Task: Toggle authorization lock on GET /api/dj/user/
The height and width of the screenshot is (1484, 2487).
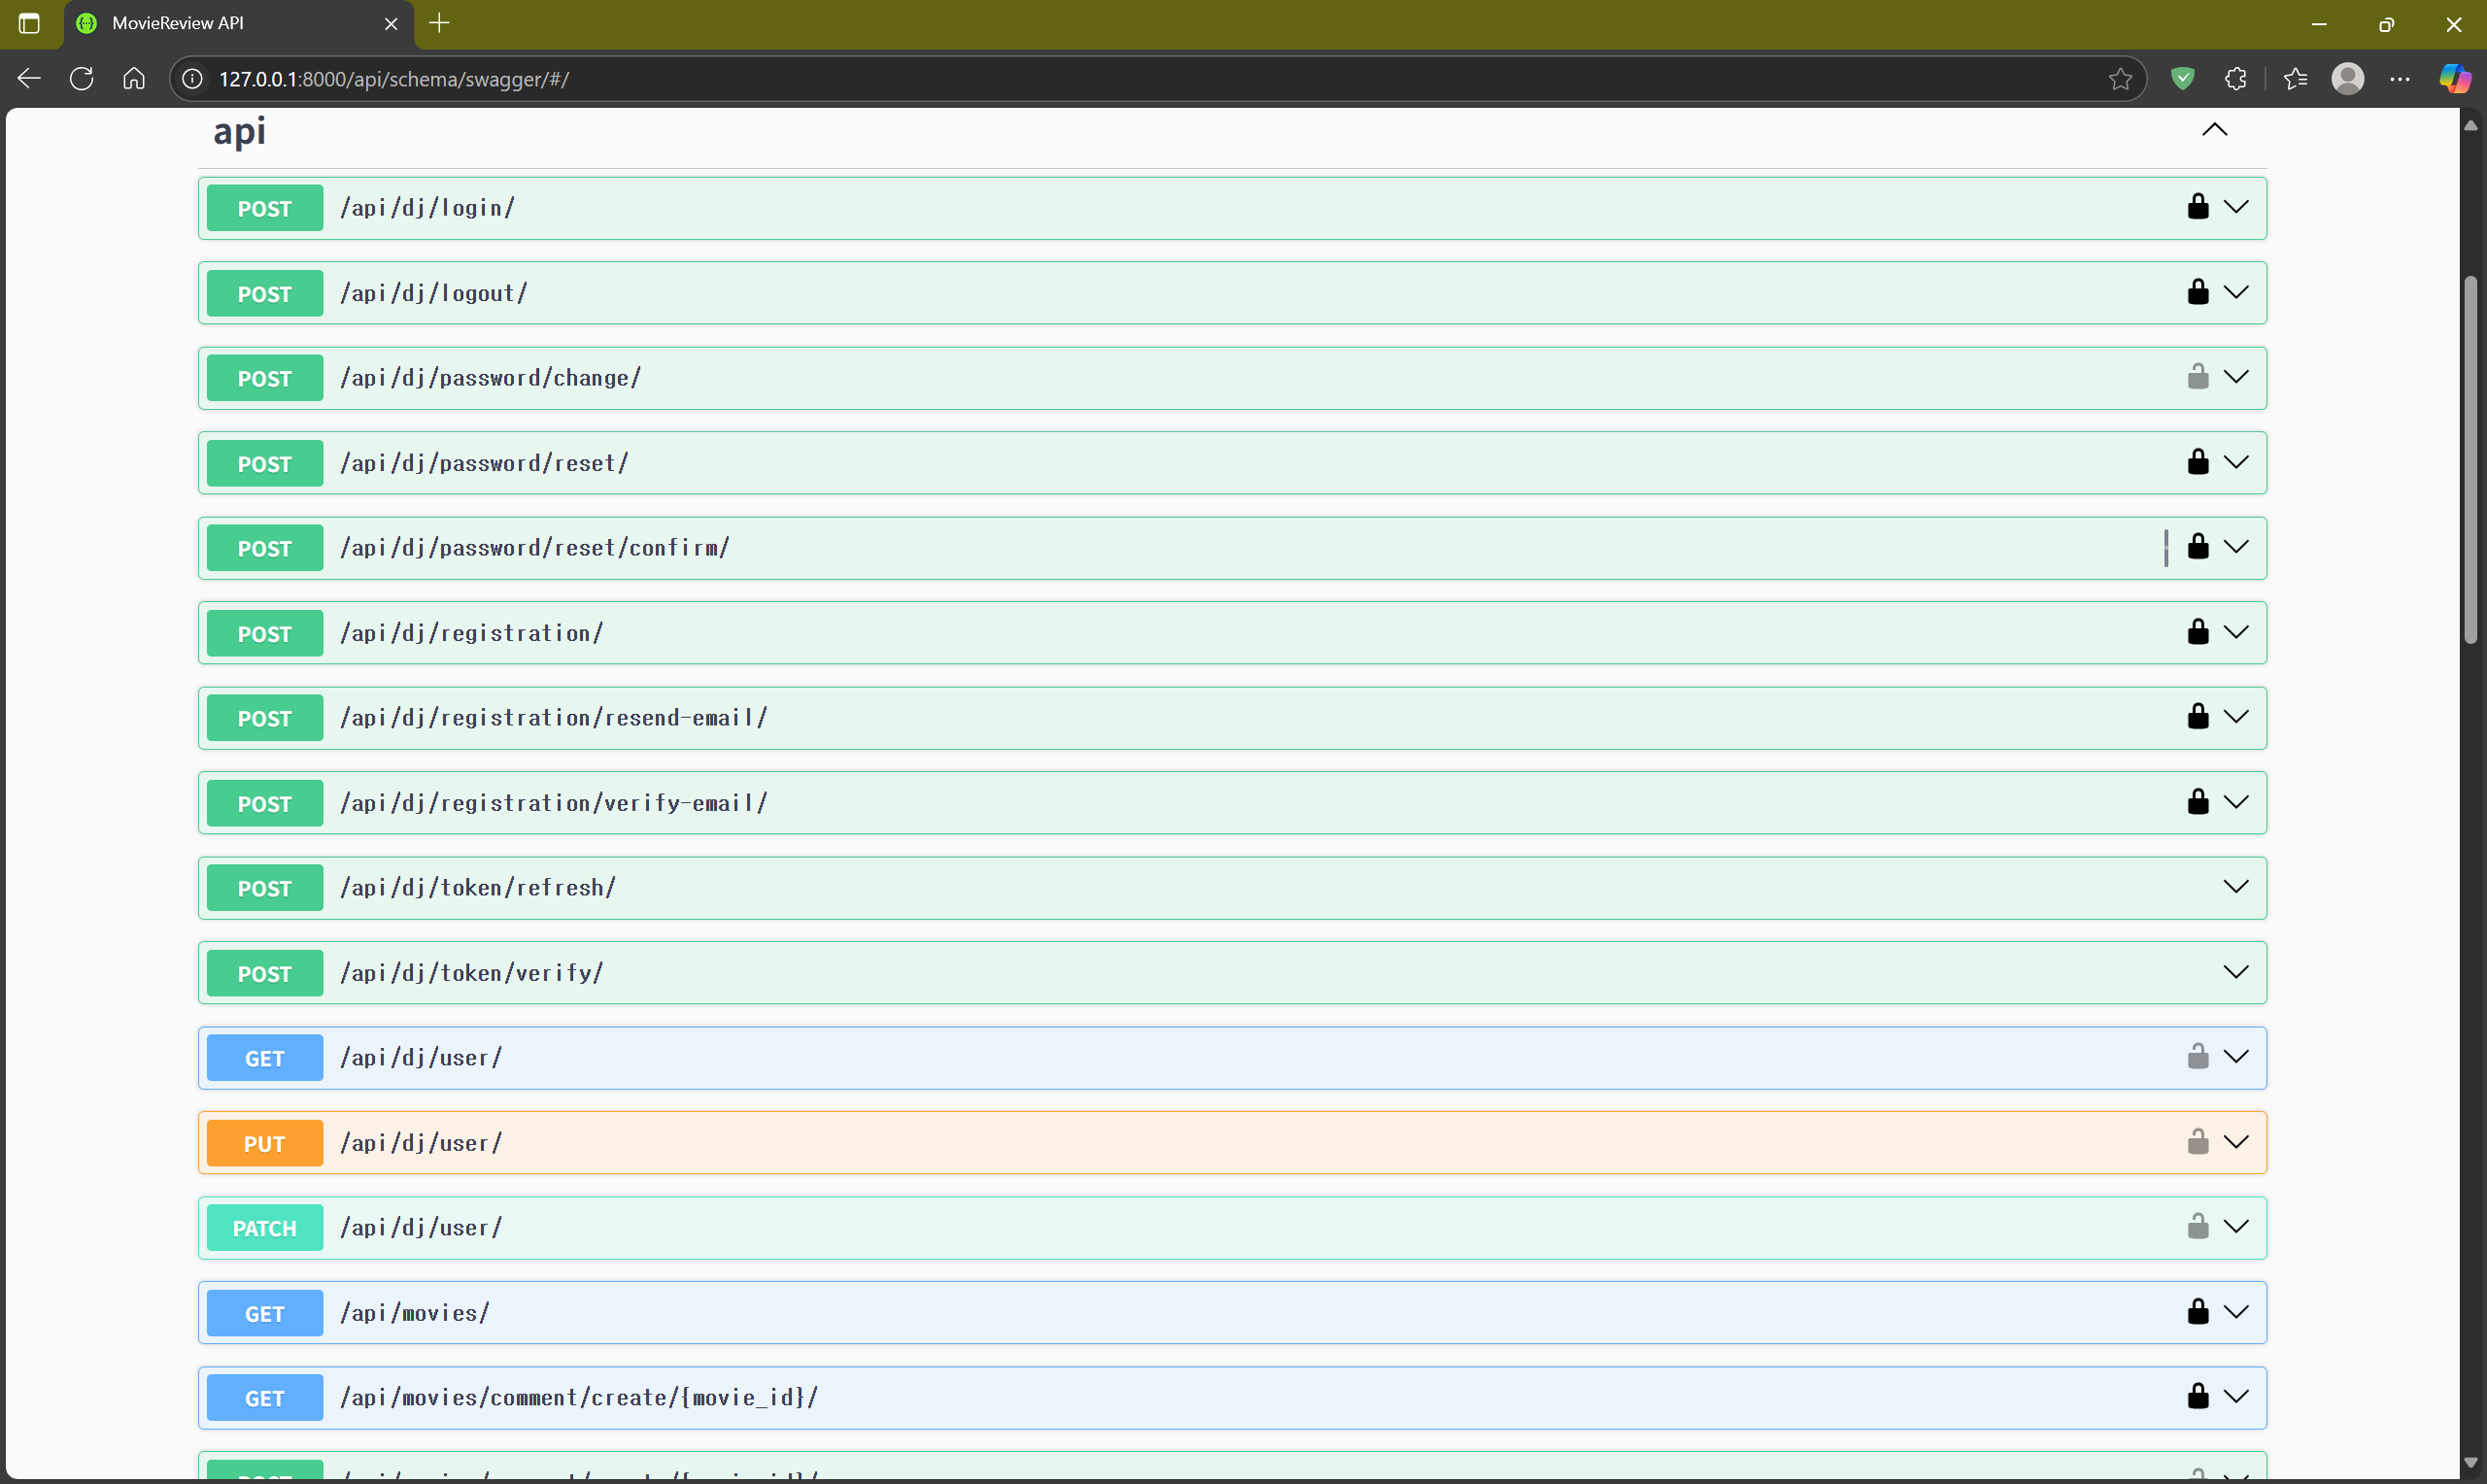Action: pyautogui.click(x=2197, y=1057)
